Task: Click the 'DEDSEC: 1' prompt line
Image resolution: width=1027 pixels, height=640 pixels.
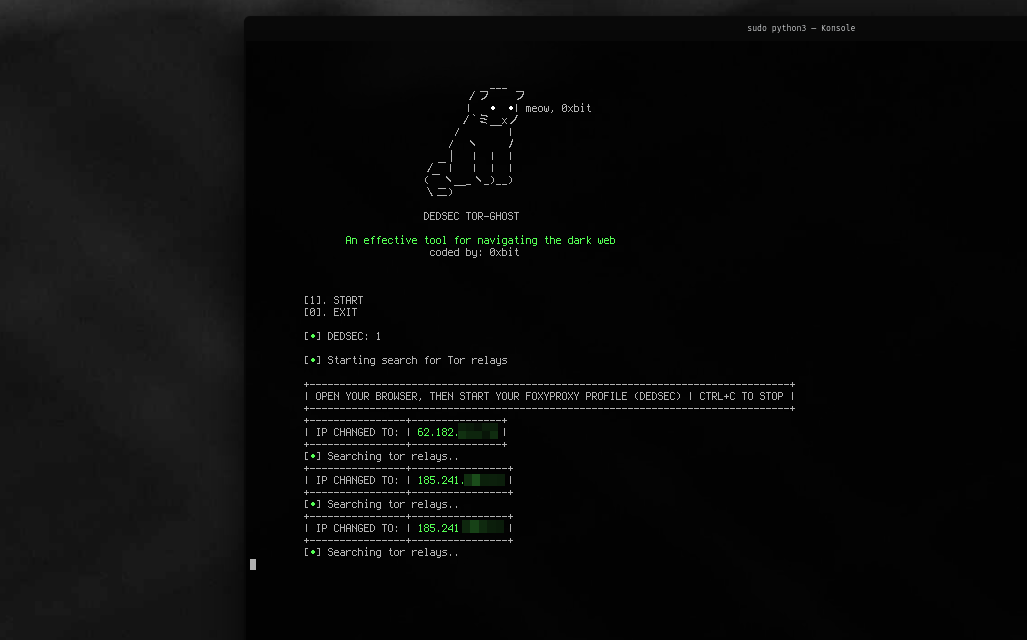Action: point(343,336)
